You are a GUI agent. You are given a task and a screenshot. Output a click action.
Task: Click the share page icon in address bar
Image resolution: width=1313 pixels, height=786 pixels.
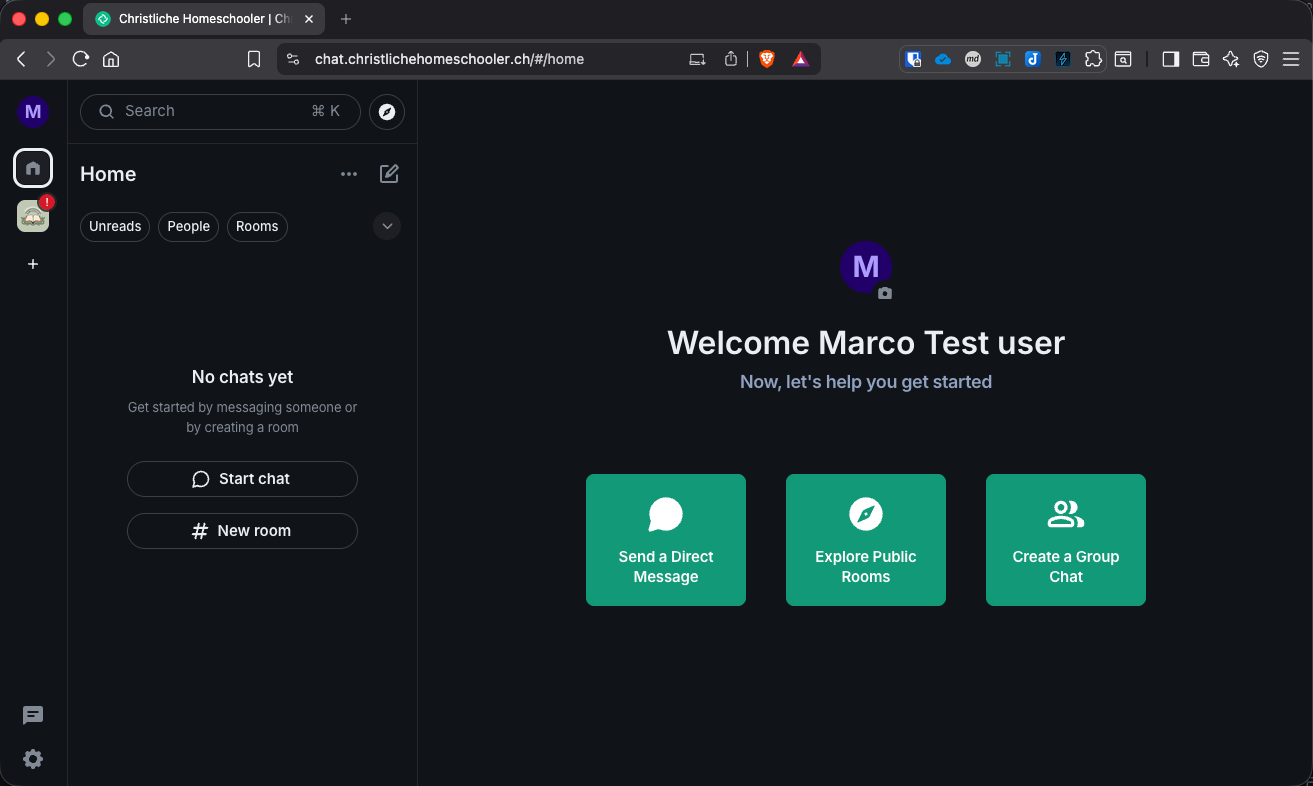731,59
